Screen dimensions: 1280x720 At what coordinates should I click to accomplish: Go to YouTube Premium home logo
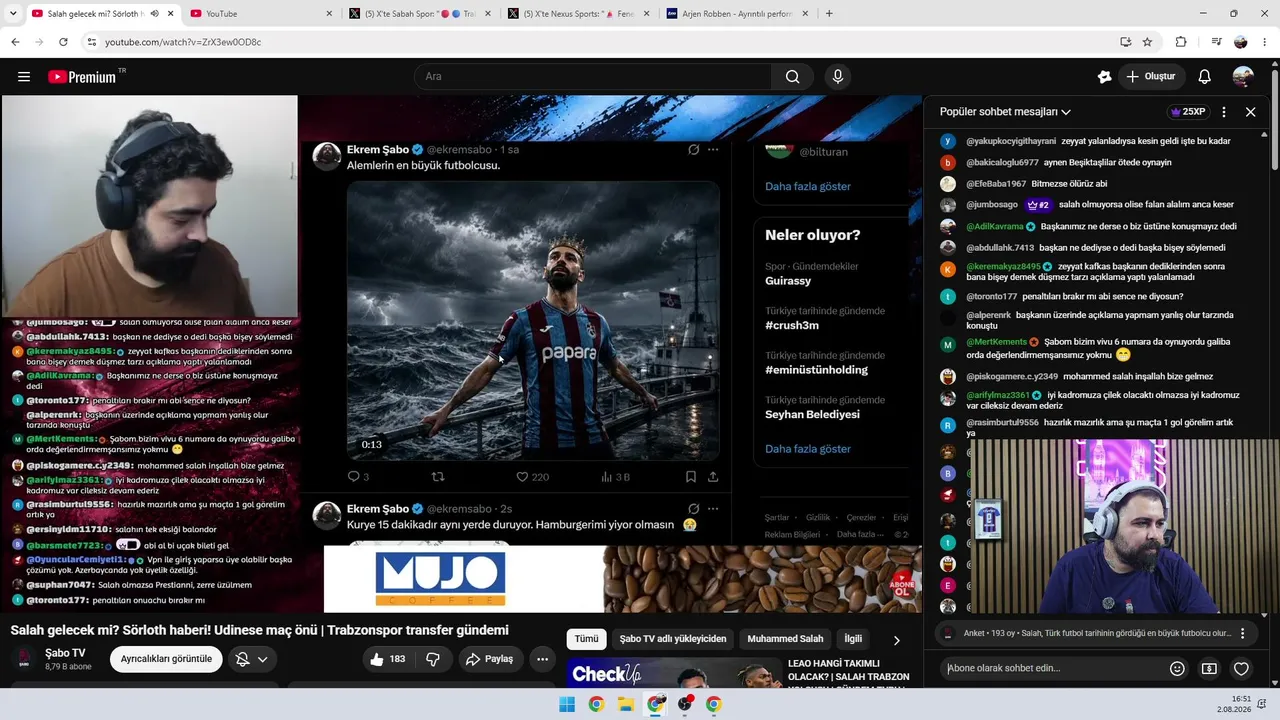[x=82, y=77]
